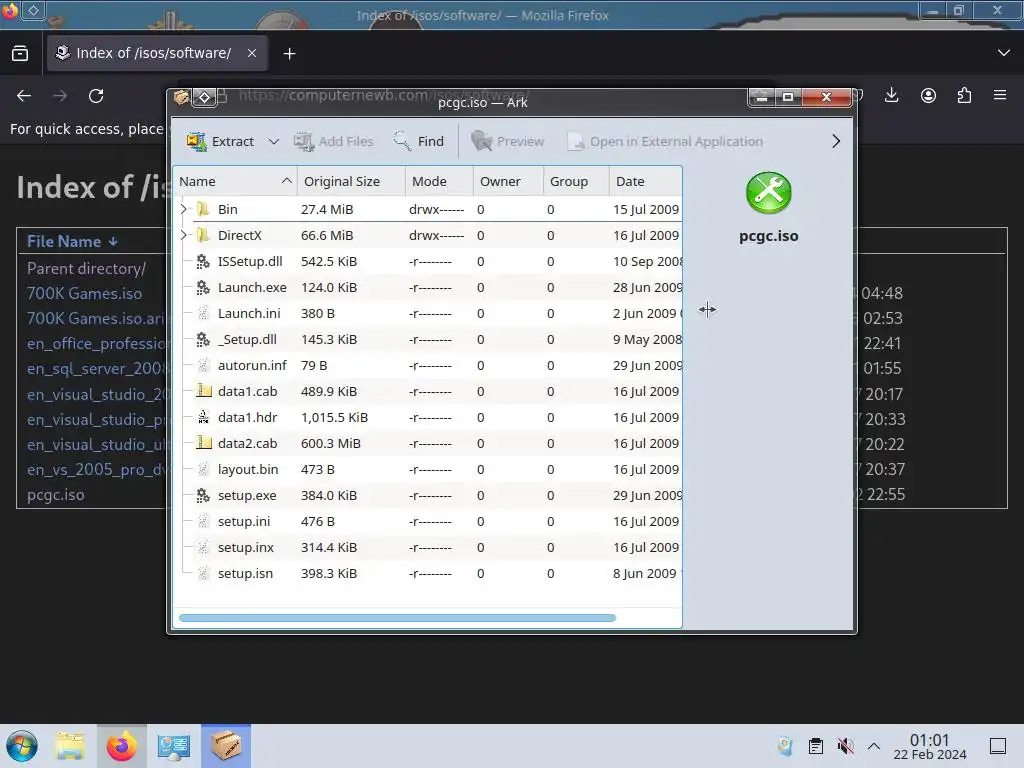The width and height of the screenshot is (1024, 768).
Task: Open the 700K Games.iso link
Action: coord(84,293)
